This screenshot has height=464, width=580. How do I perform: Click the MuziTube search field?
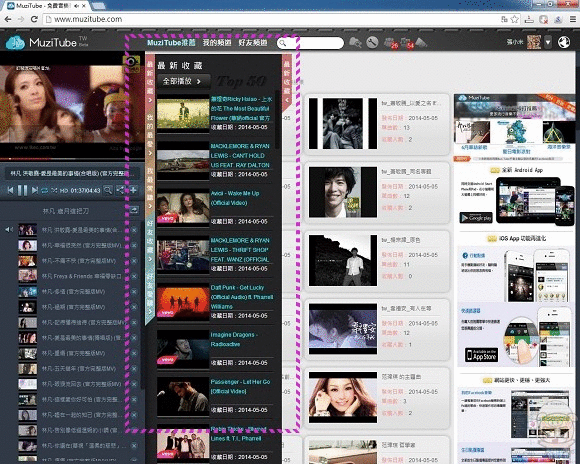tap(311, 43)
